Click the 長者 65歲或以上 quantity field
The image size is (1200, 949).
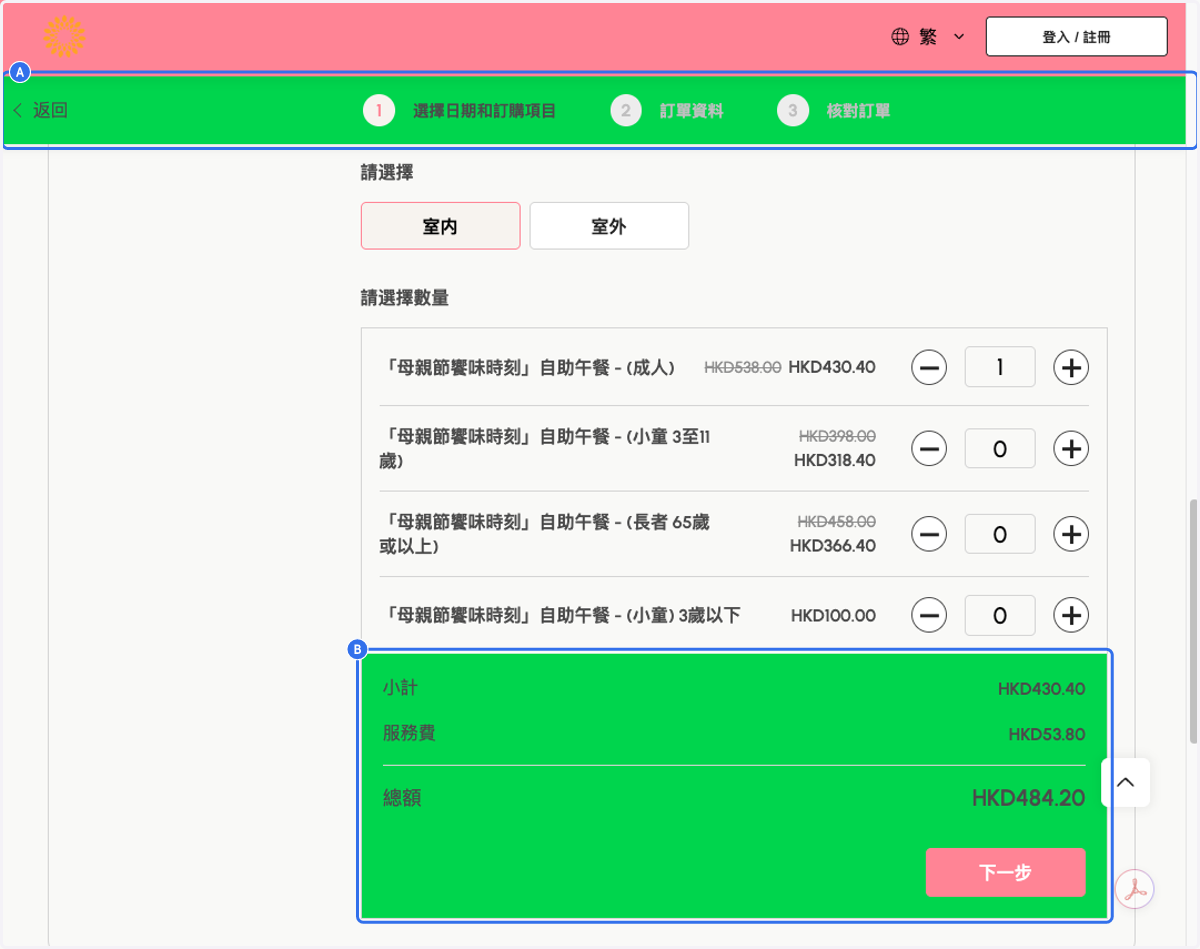(1000, 534)
